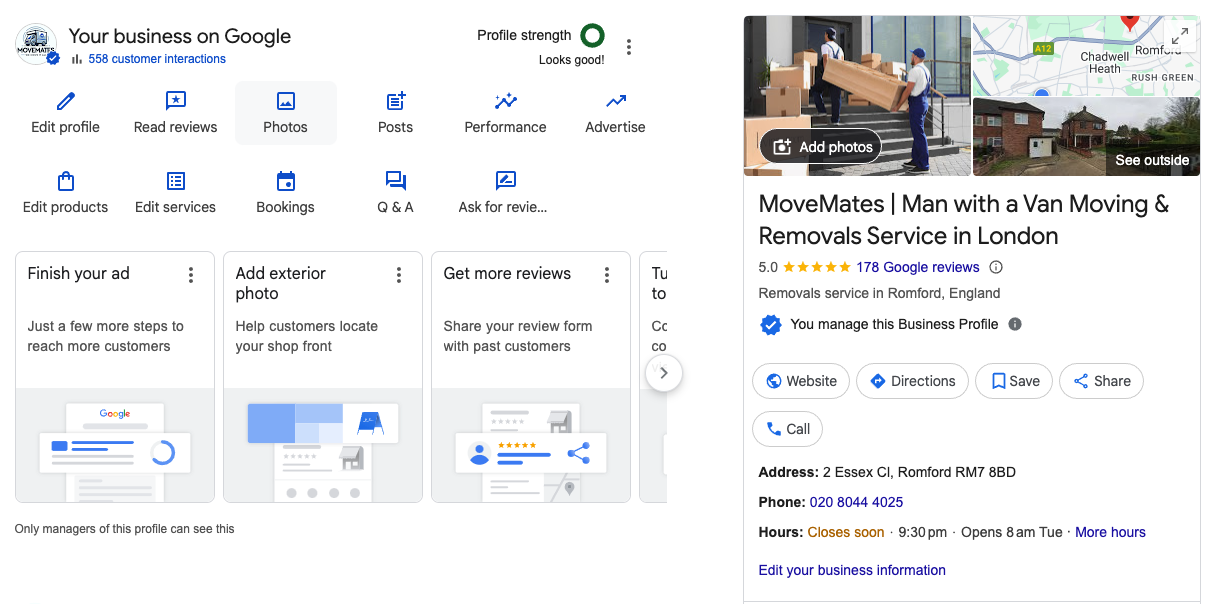
Task: Click the Edit your business information link
Action: (852, 570)
